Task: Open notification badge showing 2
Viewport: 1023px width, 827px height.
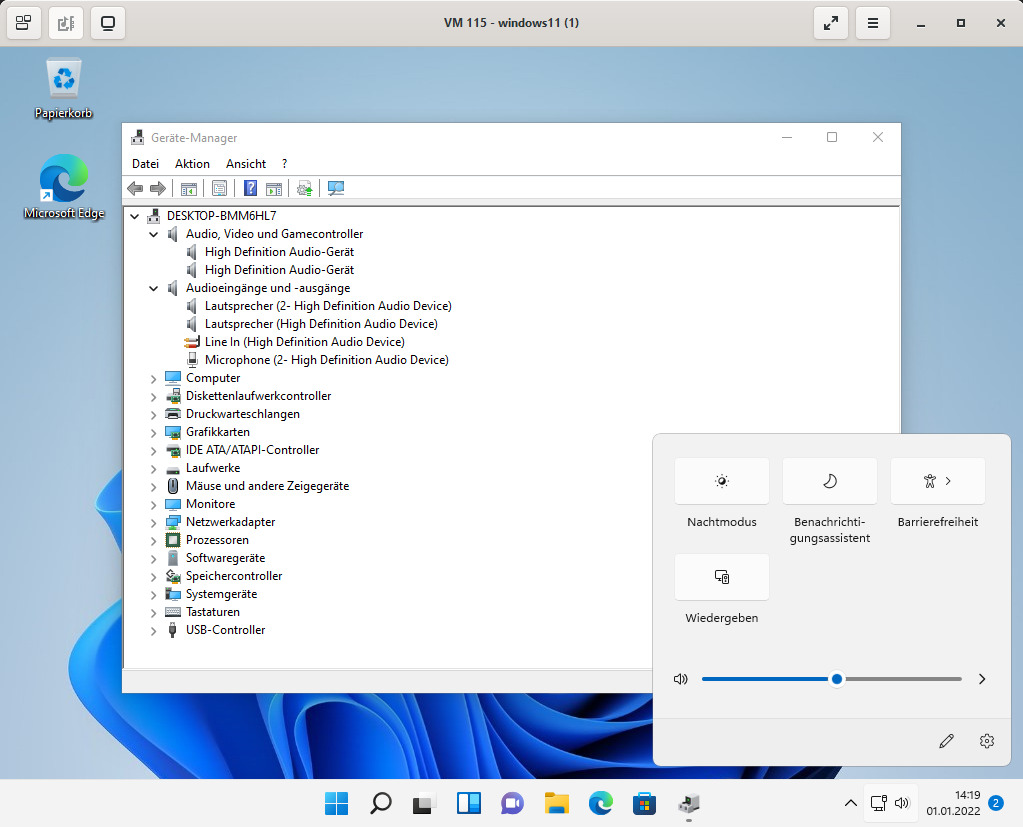Action: click(x=996, y=803)
